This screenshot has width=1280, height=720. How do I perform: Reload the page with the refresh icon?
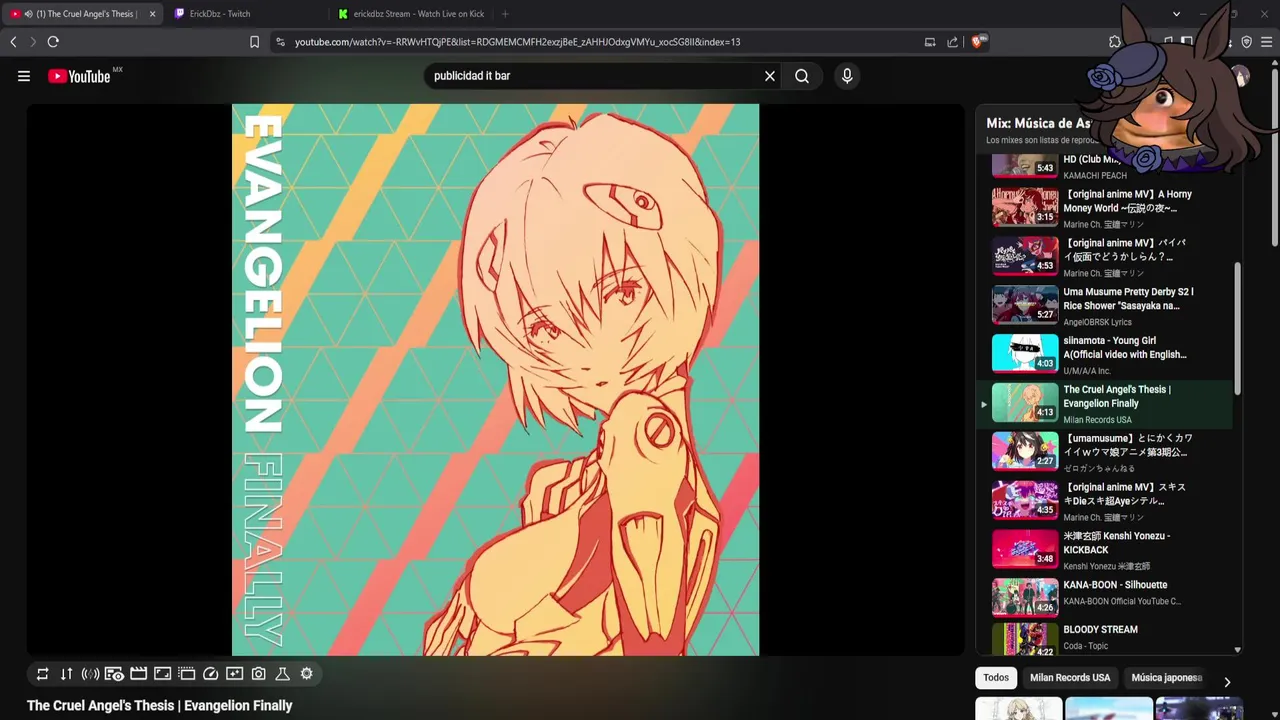click(53, 42)
